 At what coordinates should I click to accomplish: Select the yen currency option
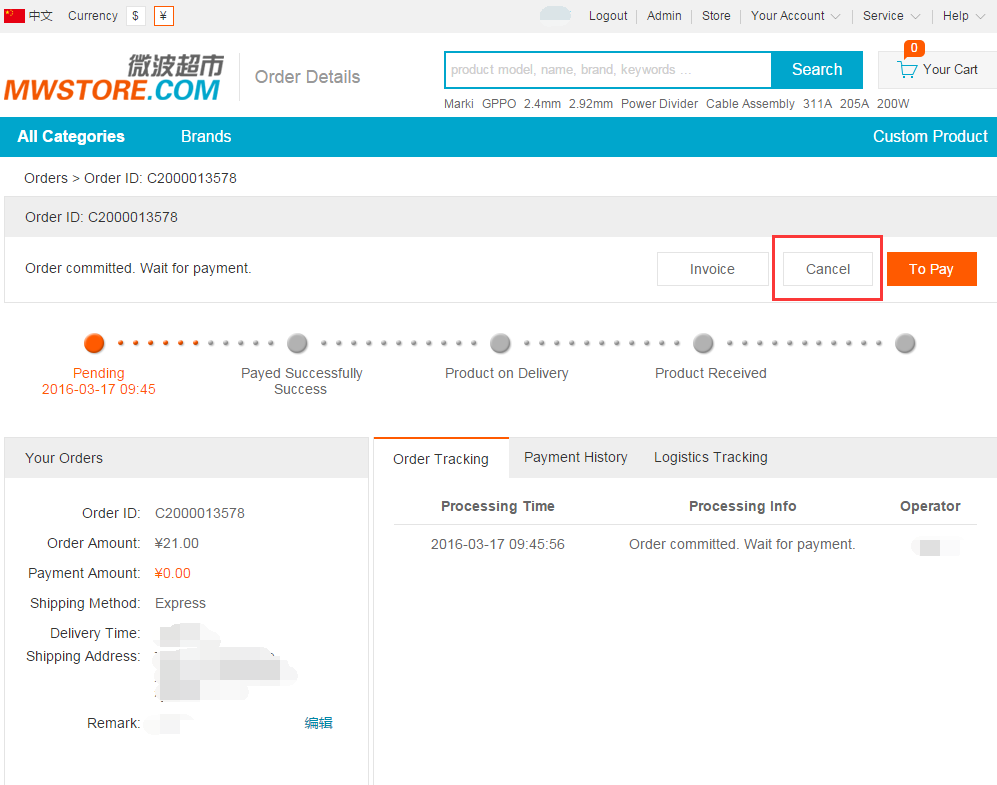coord(163,16)
